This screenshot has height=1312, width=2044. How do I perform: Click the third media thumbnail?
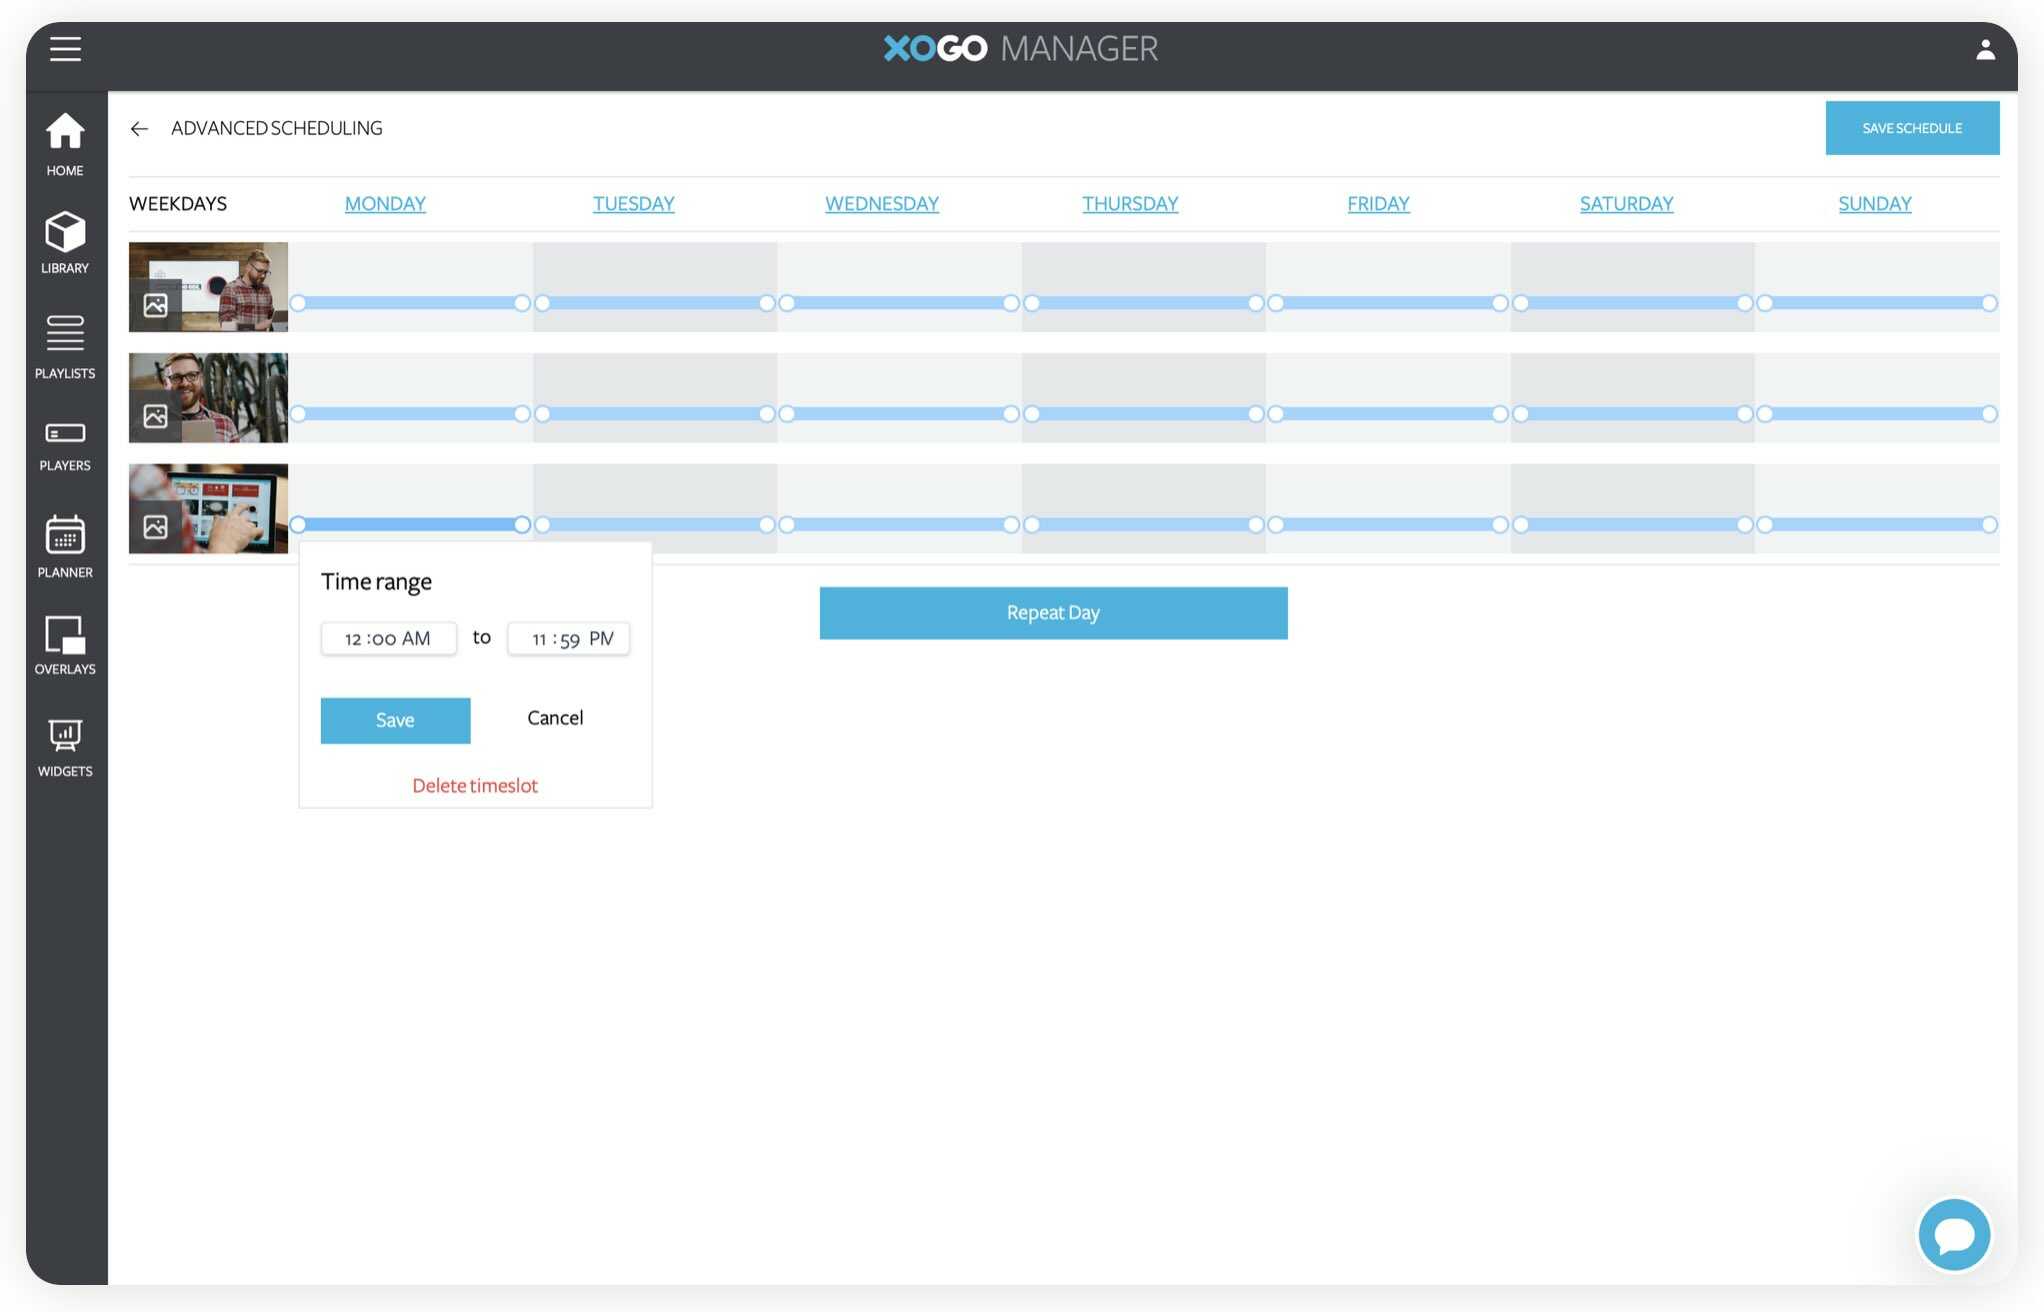click(208, 508)
